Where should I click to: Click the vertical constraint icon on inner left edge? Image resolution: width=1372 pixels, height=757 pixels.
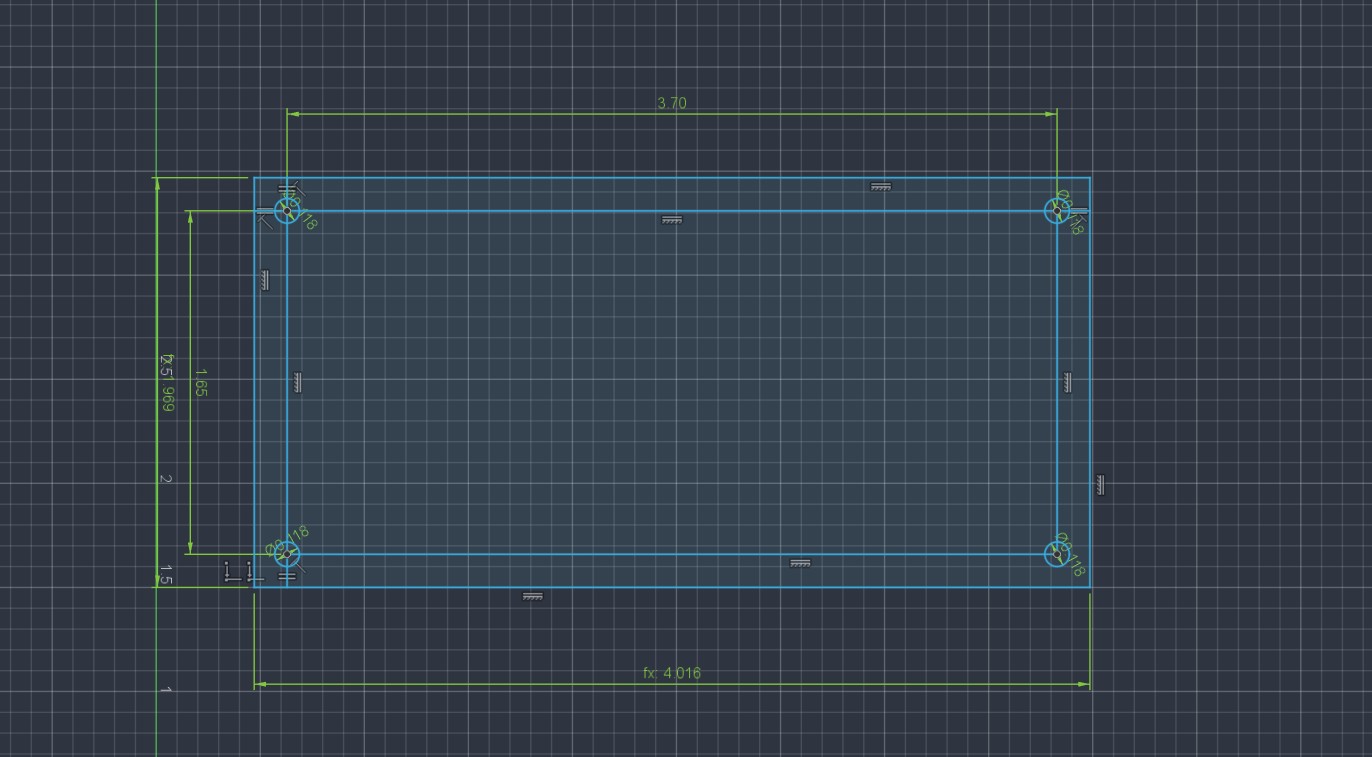tap(297, 382)
